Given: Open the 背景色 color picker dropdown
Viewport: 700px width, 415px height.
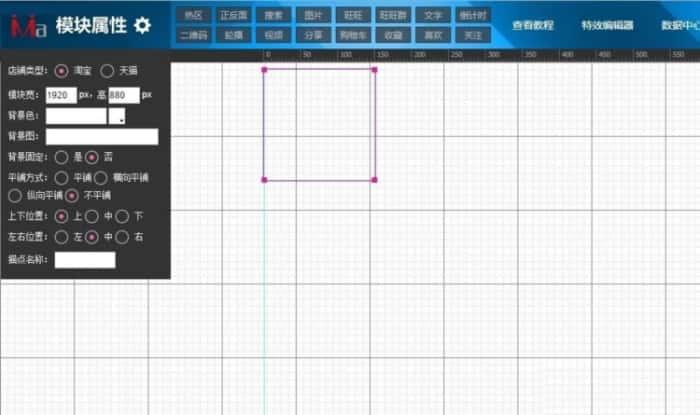Looking at the screenshot, I should [121, 117].
